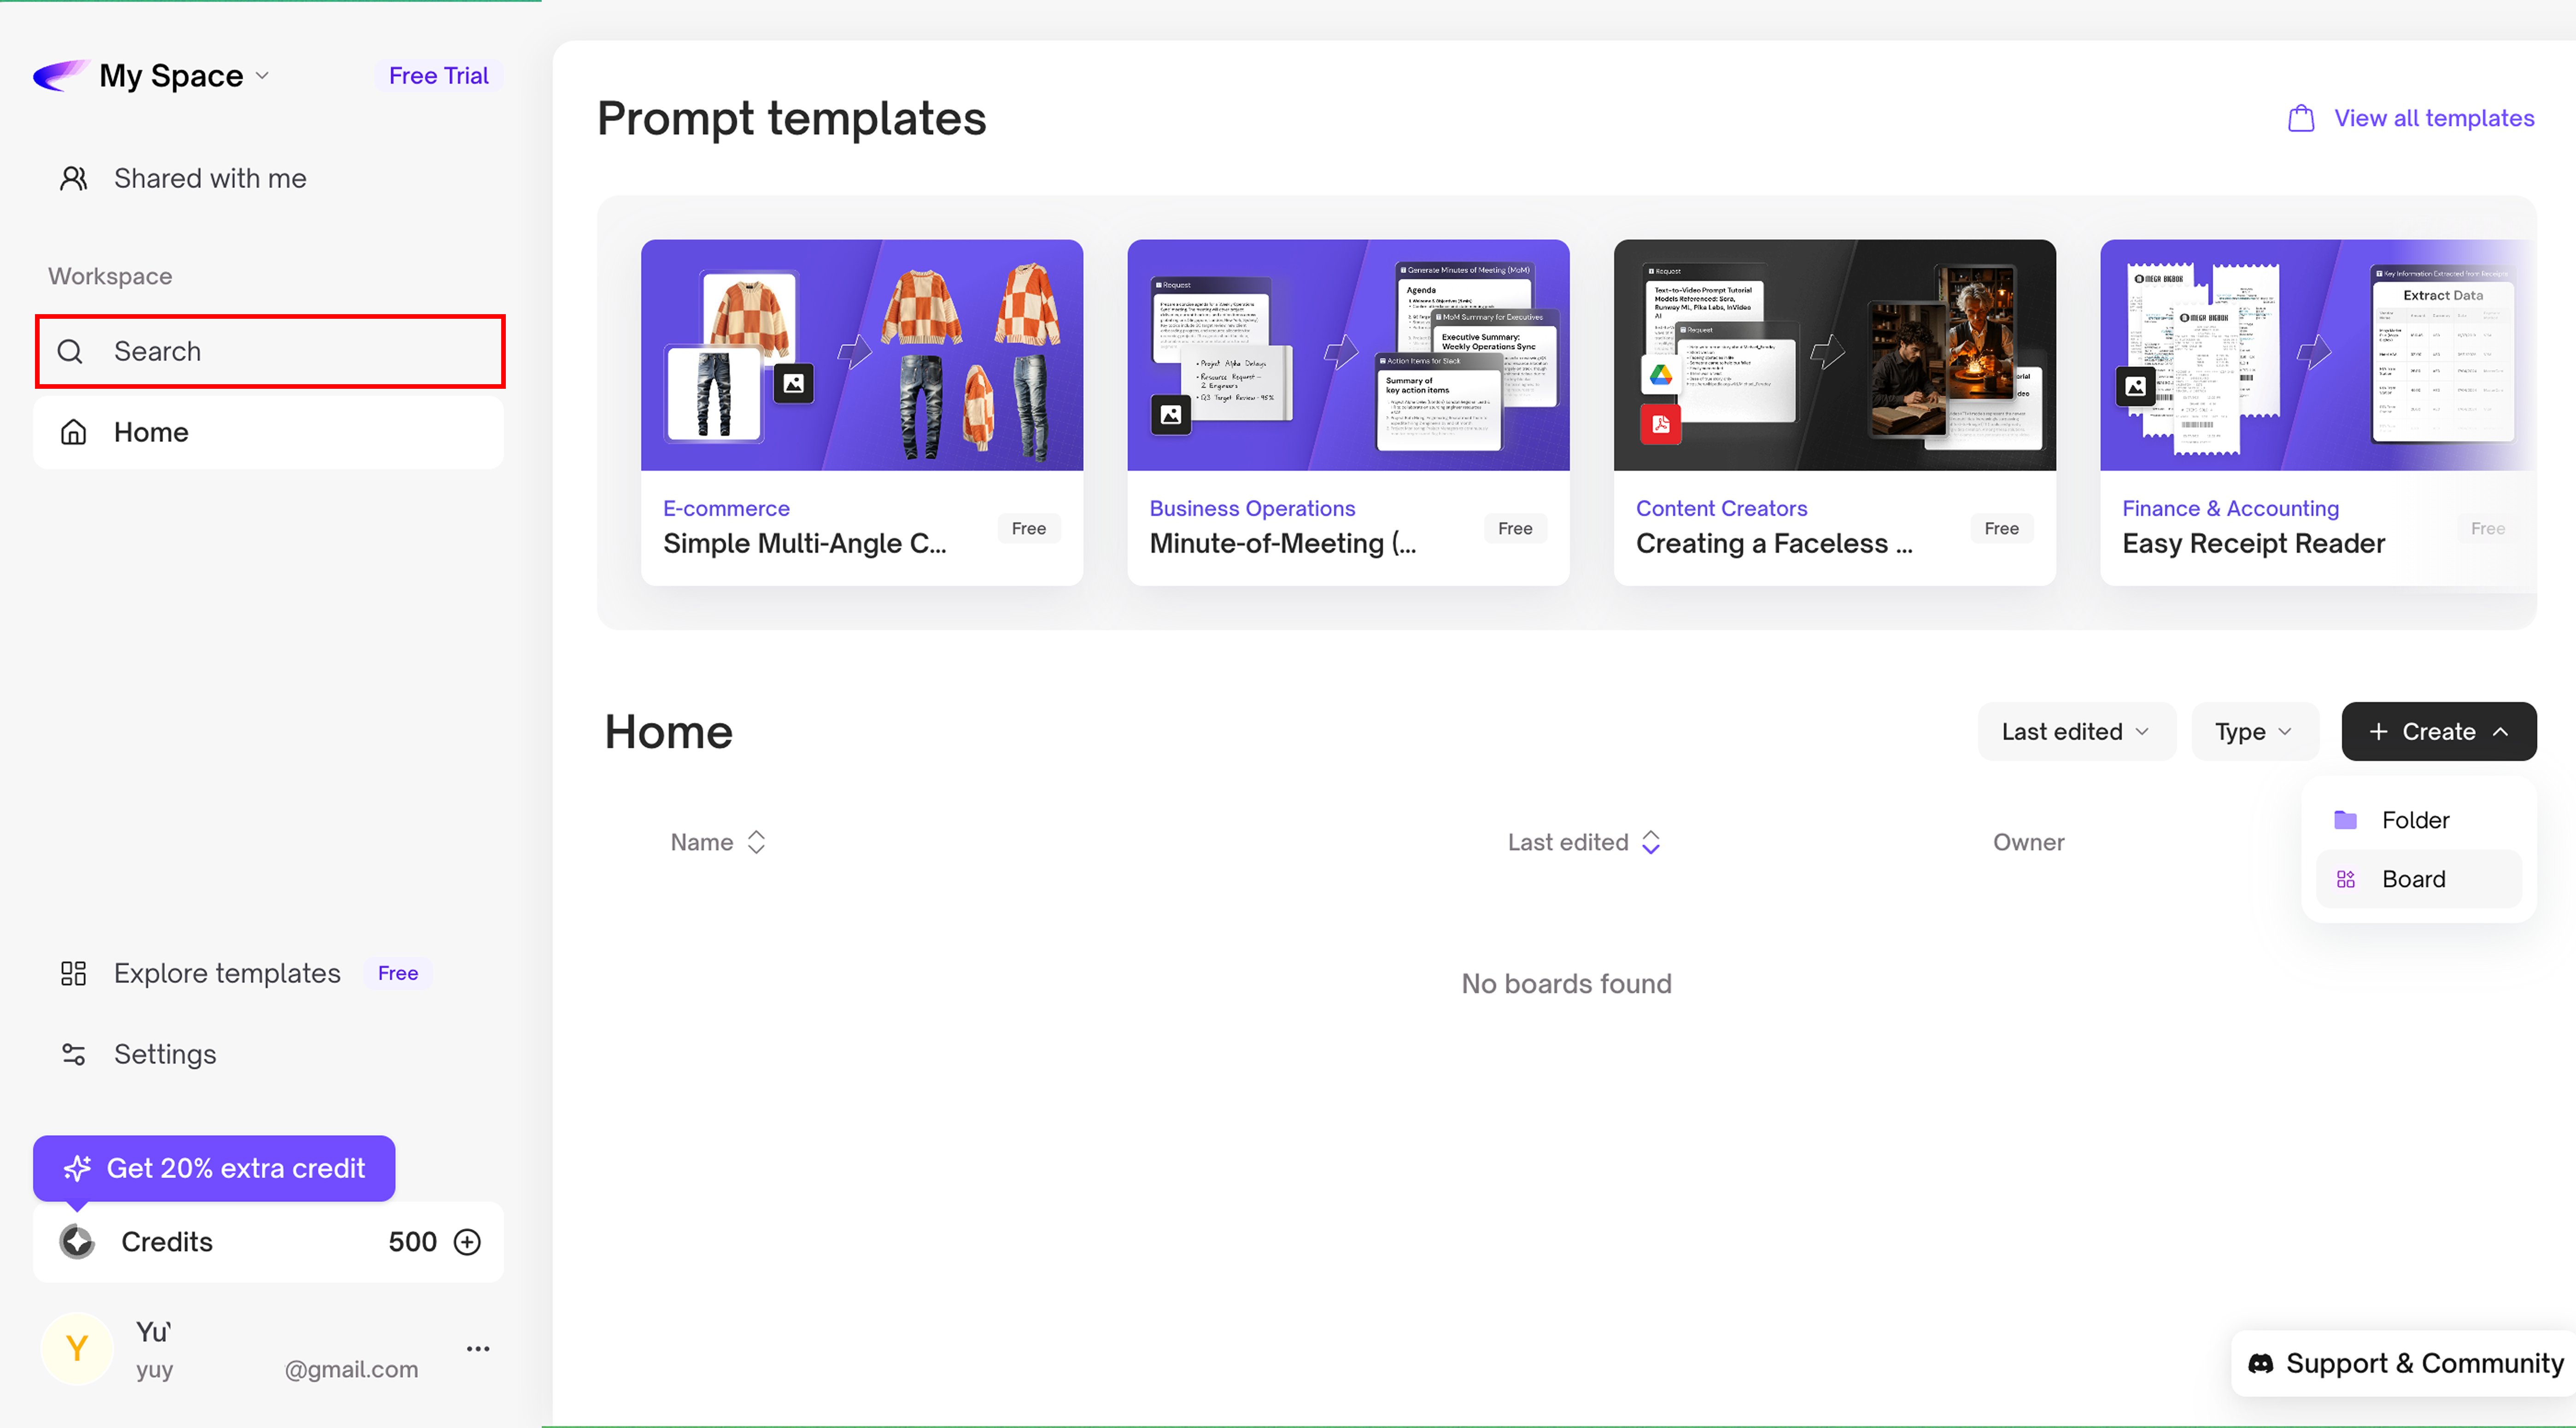Open the View all templates link
Screen dimensions: 2576x1428
click(x=2433, y=118)
